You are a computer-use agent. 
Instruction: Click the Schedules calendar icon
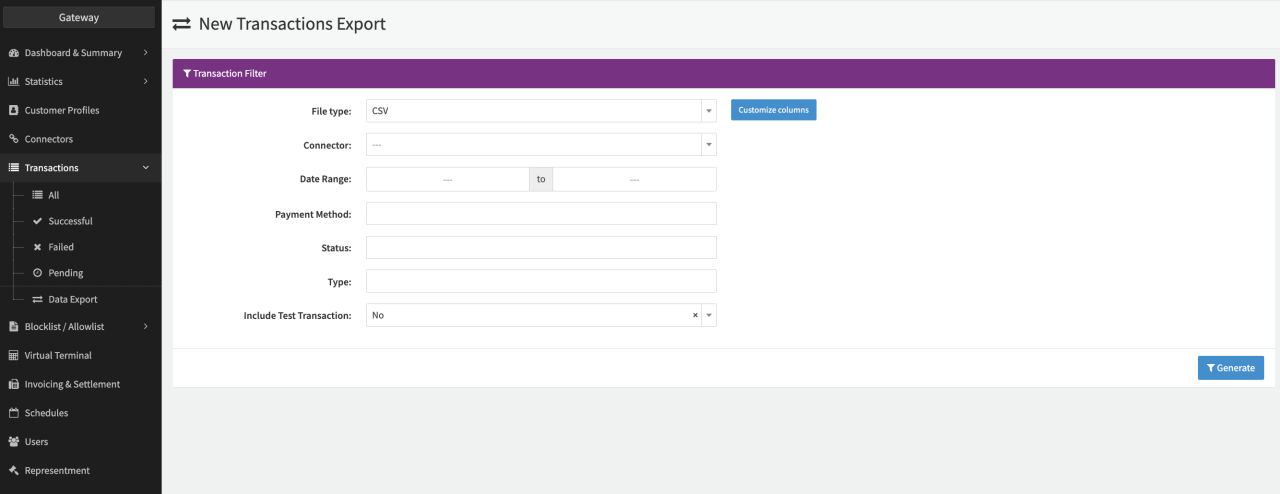click(x=14, y=413)
